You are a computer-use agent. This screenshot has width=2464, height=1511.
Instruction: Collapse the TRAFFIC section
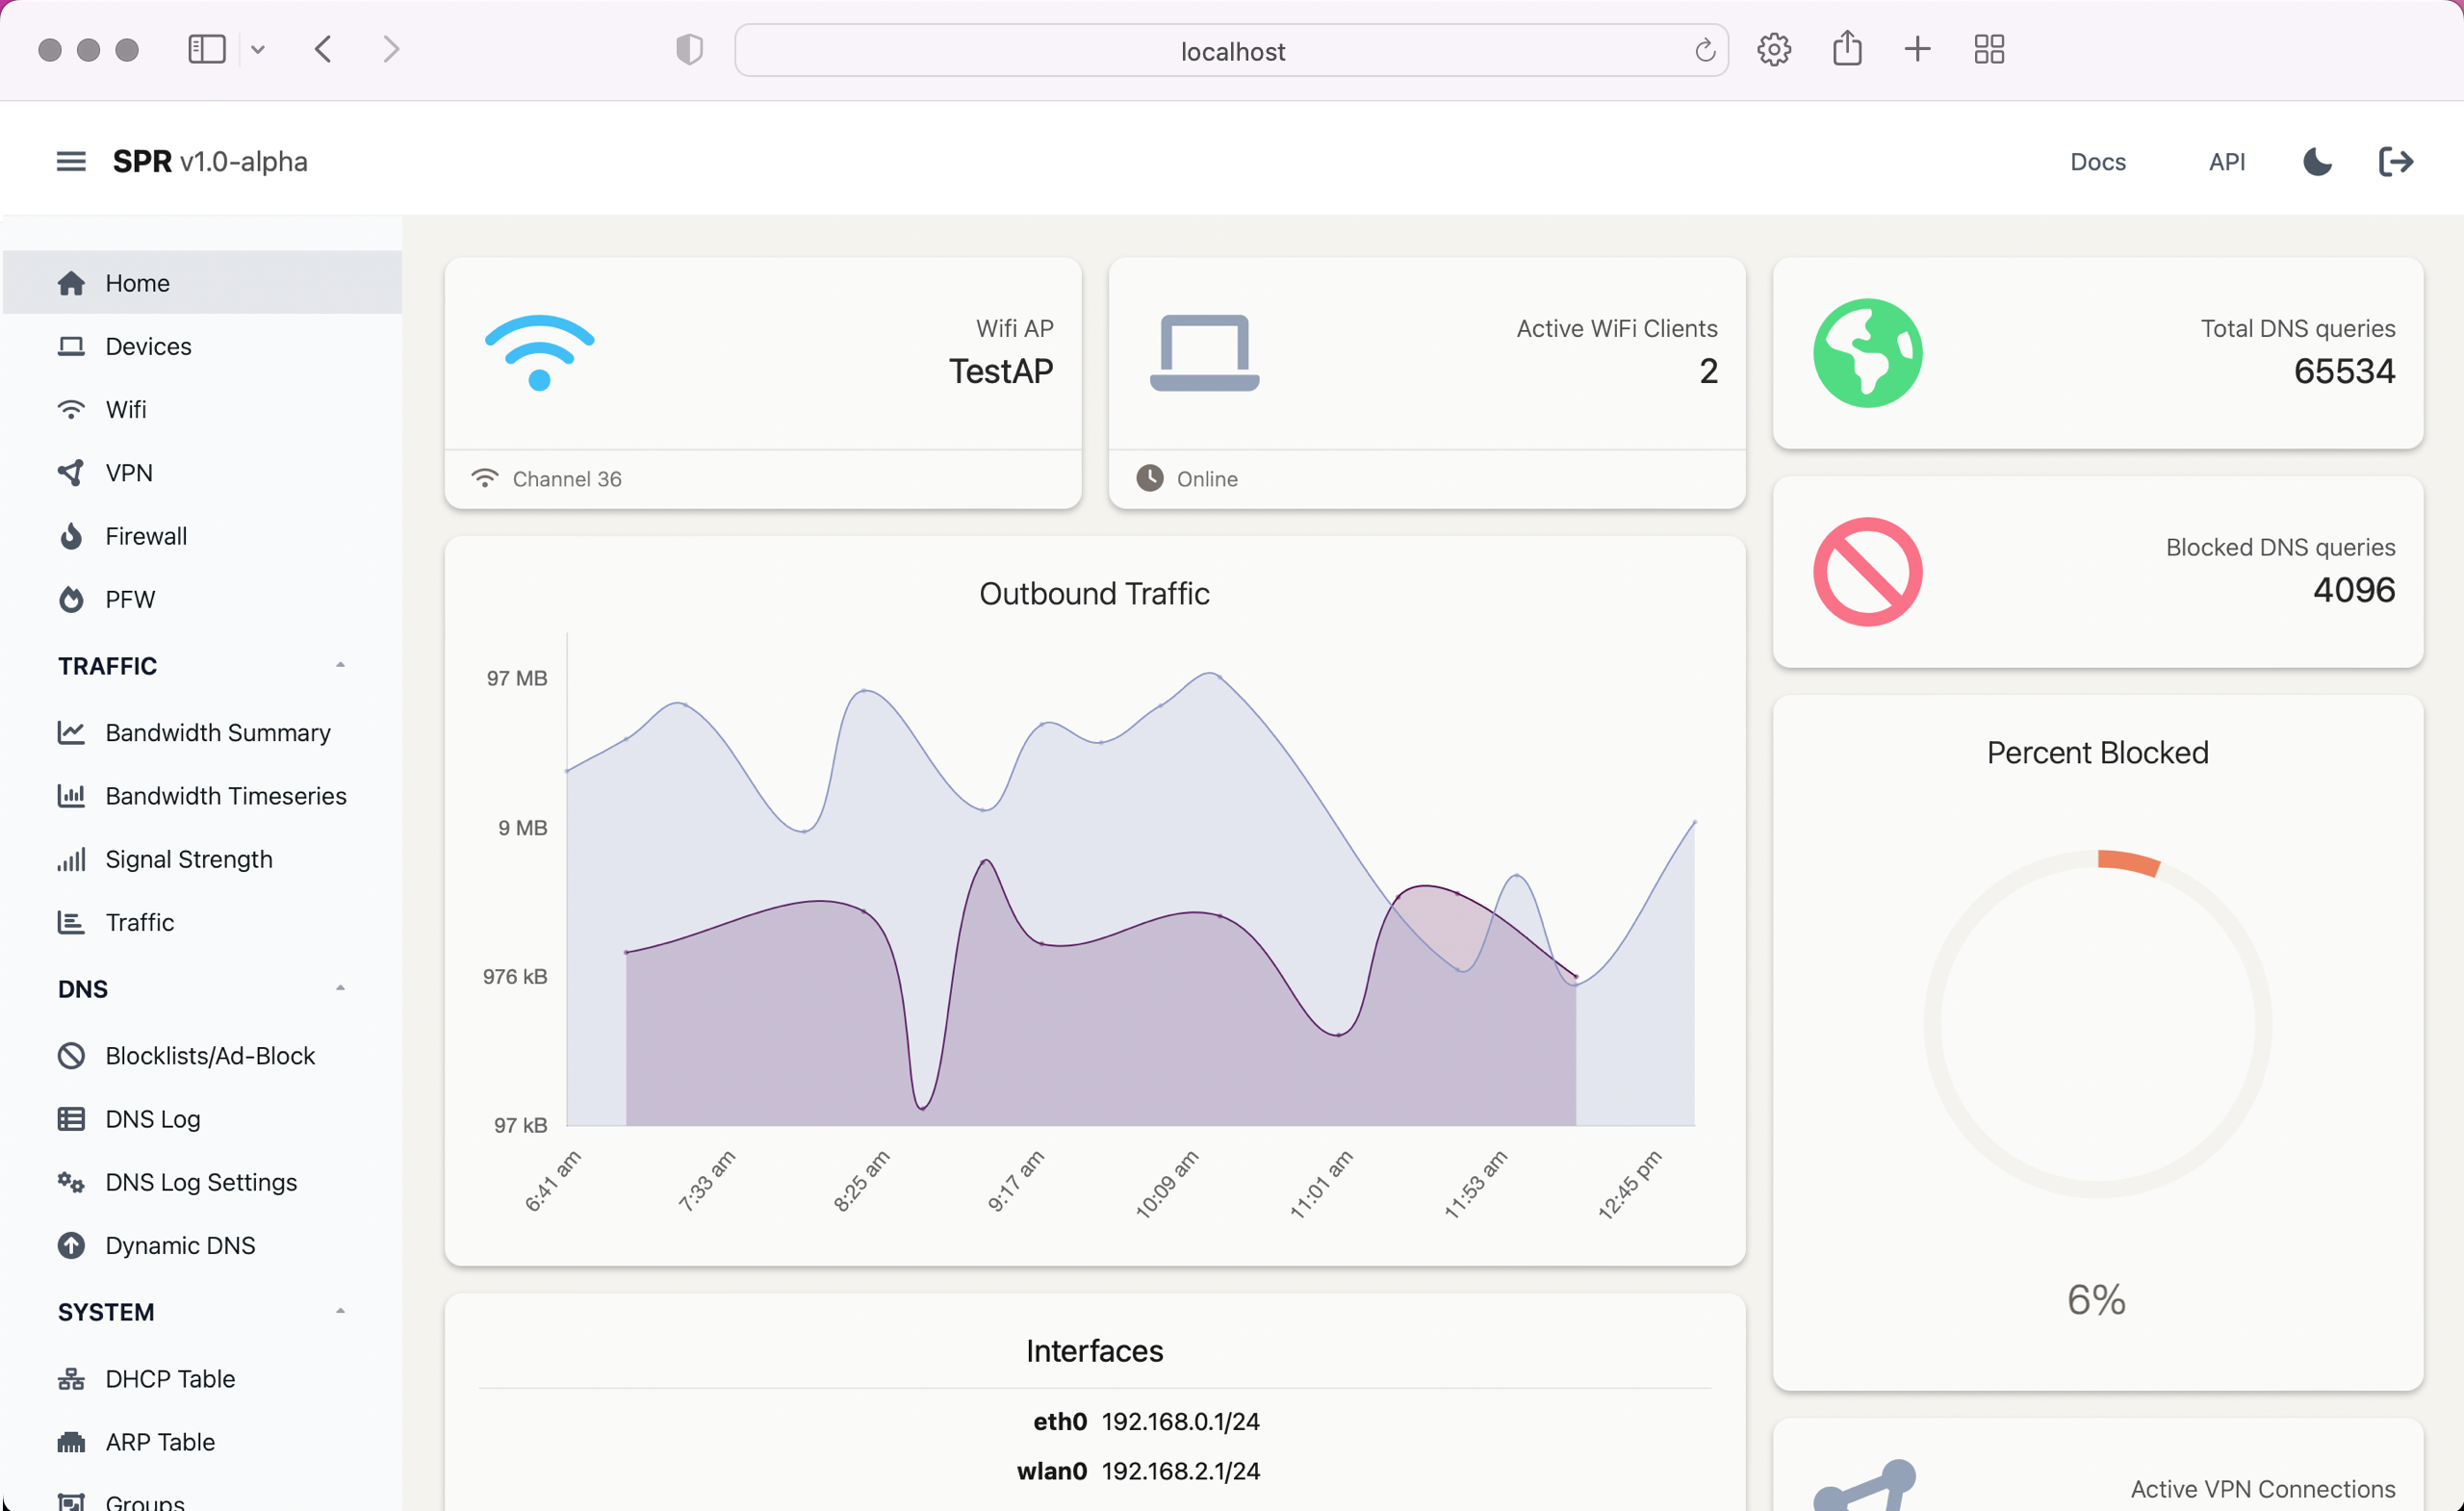340,665
